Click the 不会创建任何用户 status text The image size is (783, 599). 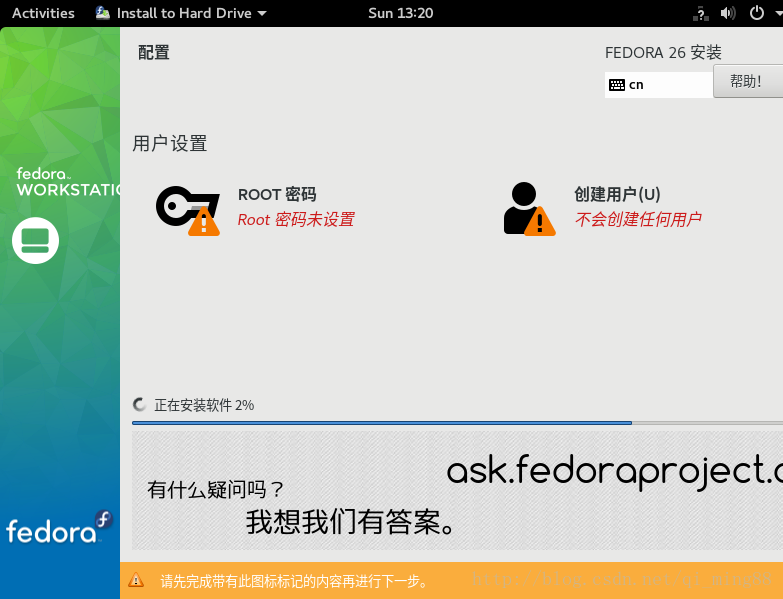click(638, 219)
